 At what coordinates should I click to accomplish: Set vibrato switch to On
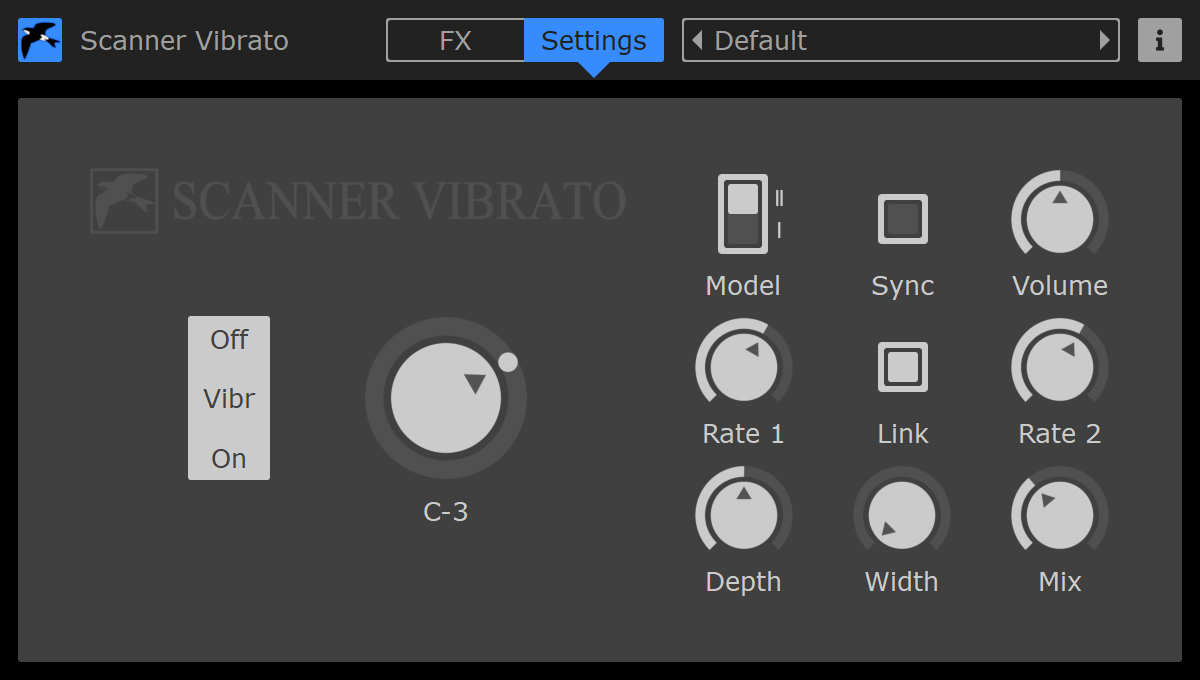(229, 459)
